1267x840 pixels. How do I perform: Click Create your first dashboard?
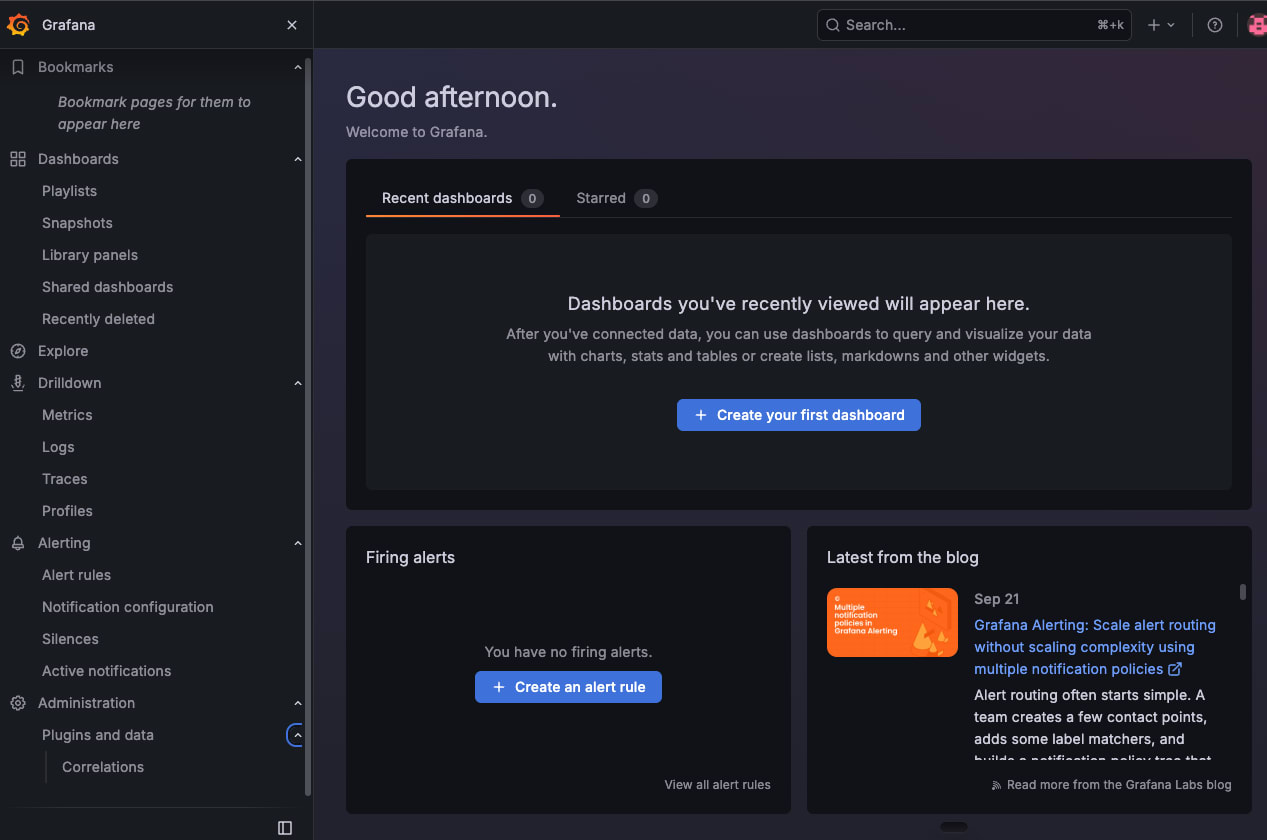[x=798, y=415]
